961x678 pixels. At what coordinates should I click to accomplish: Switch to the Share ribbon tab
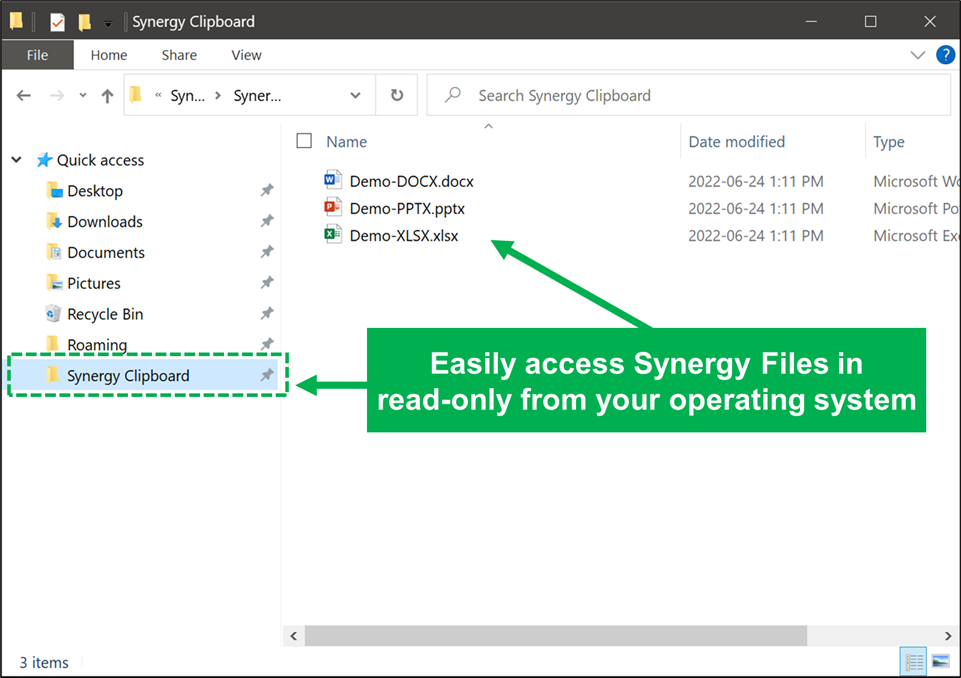coord(179,55)
